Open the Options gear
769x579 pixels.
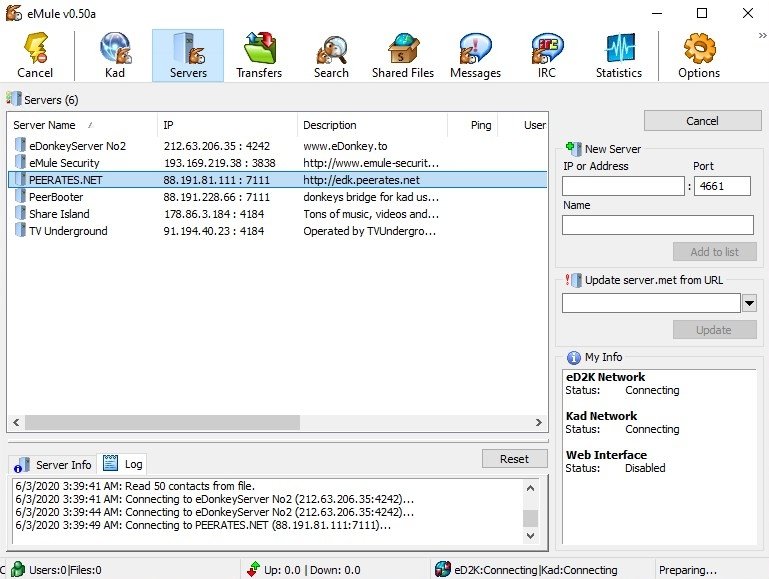tap(699, 54)
